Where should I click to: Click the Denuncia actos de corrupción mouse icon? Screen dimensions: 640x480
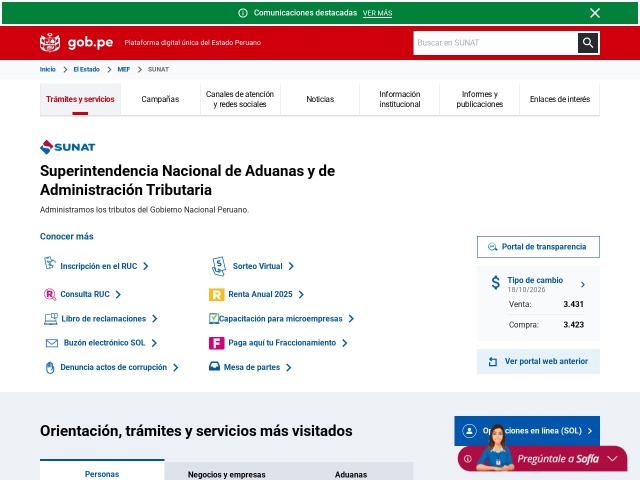pos(50,368)
